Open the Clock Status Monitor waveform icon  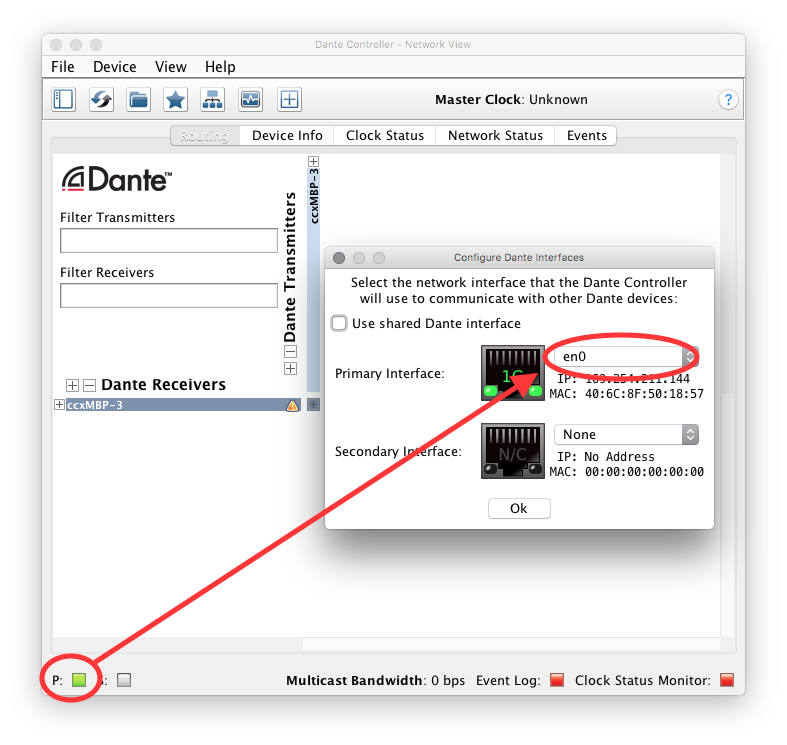point(250,99)
